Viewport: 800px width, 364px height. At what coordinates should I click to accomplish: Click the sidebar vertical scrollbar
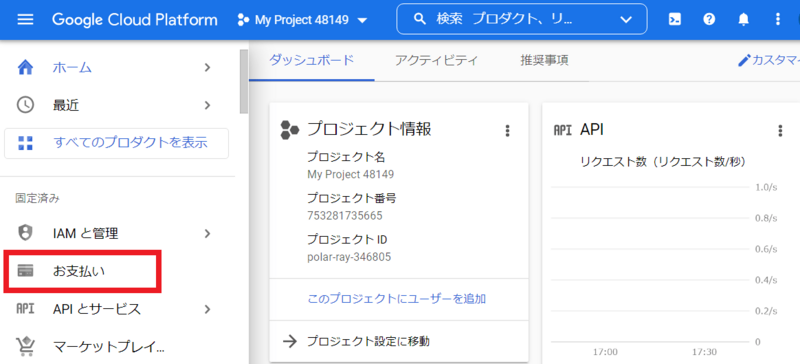[x=244, y=82]
